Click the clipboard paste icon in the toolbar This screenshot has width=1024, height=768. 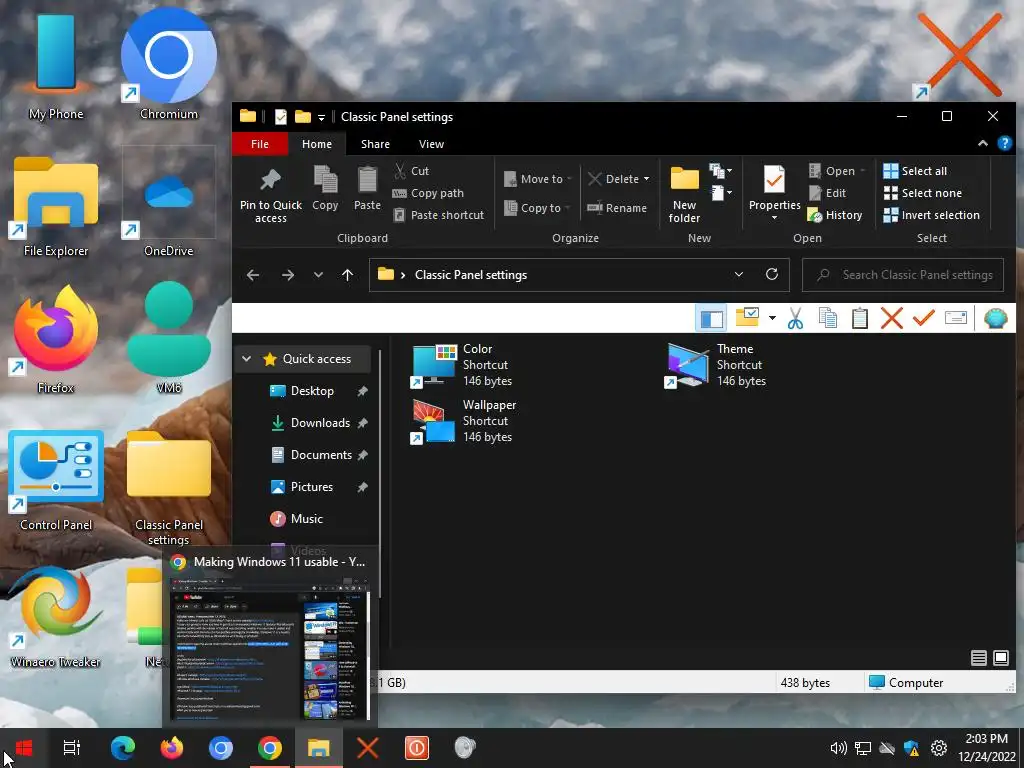[x=859, y=318]
